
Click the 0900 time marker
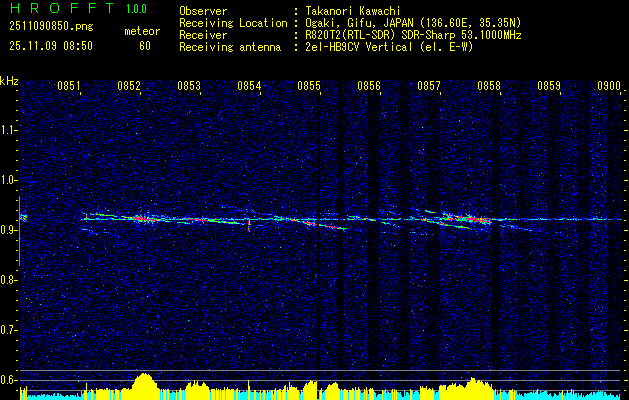[x=609, y=86]
